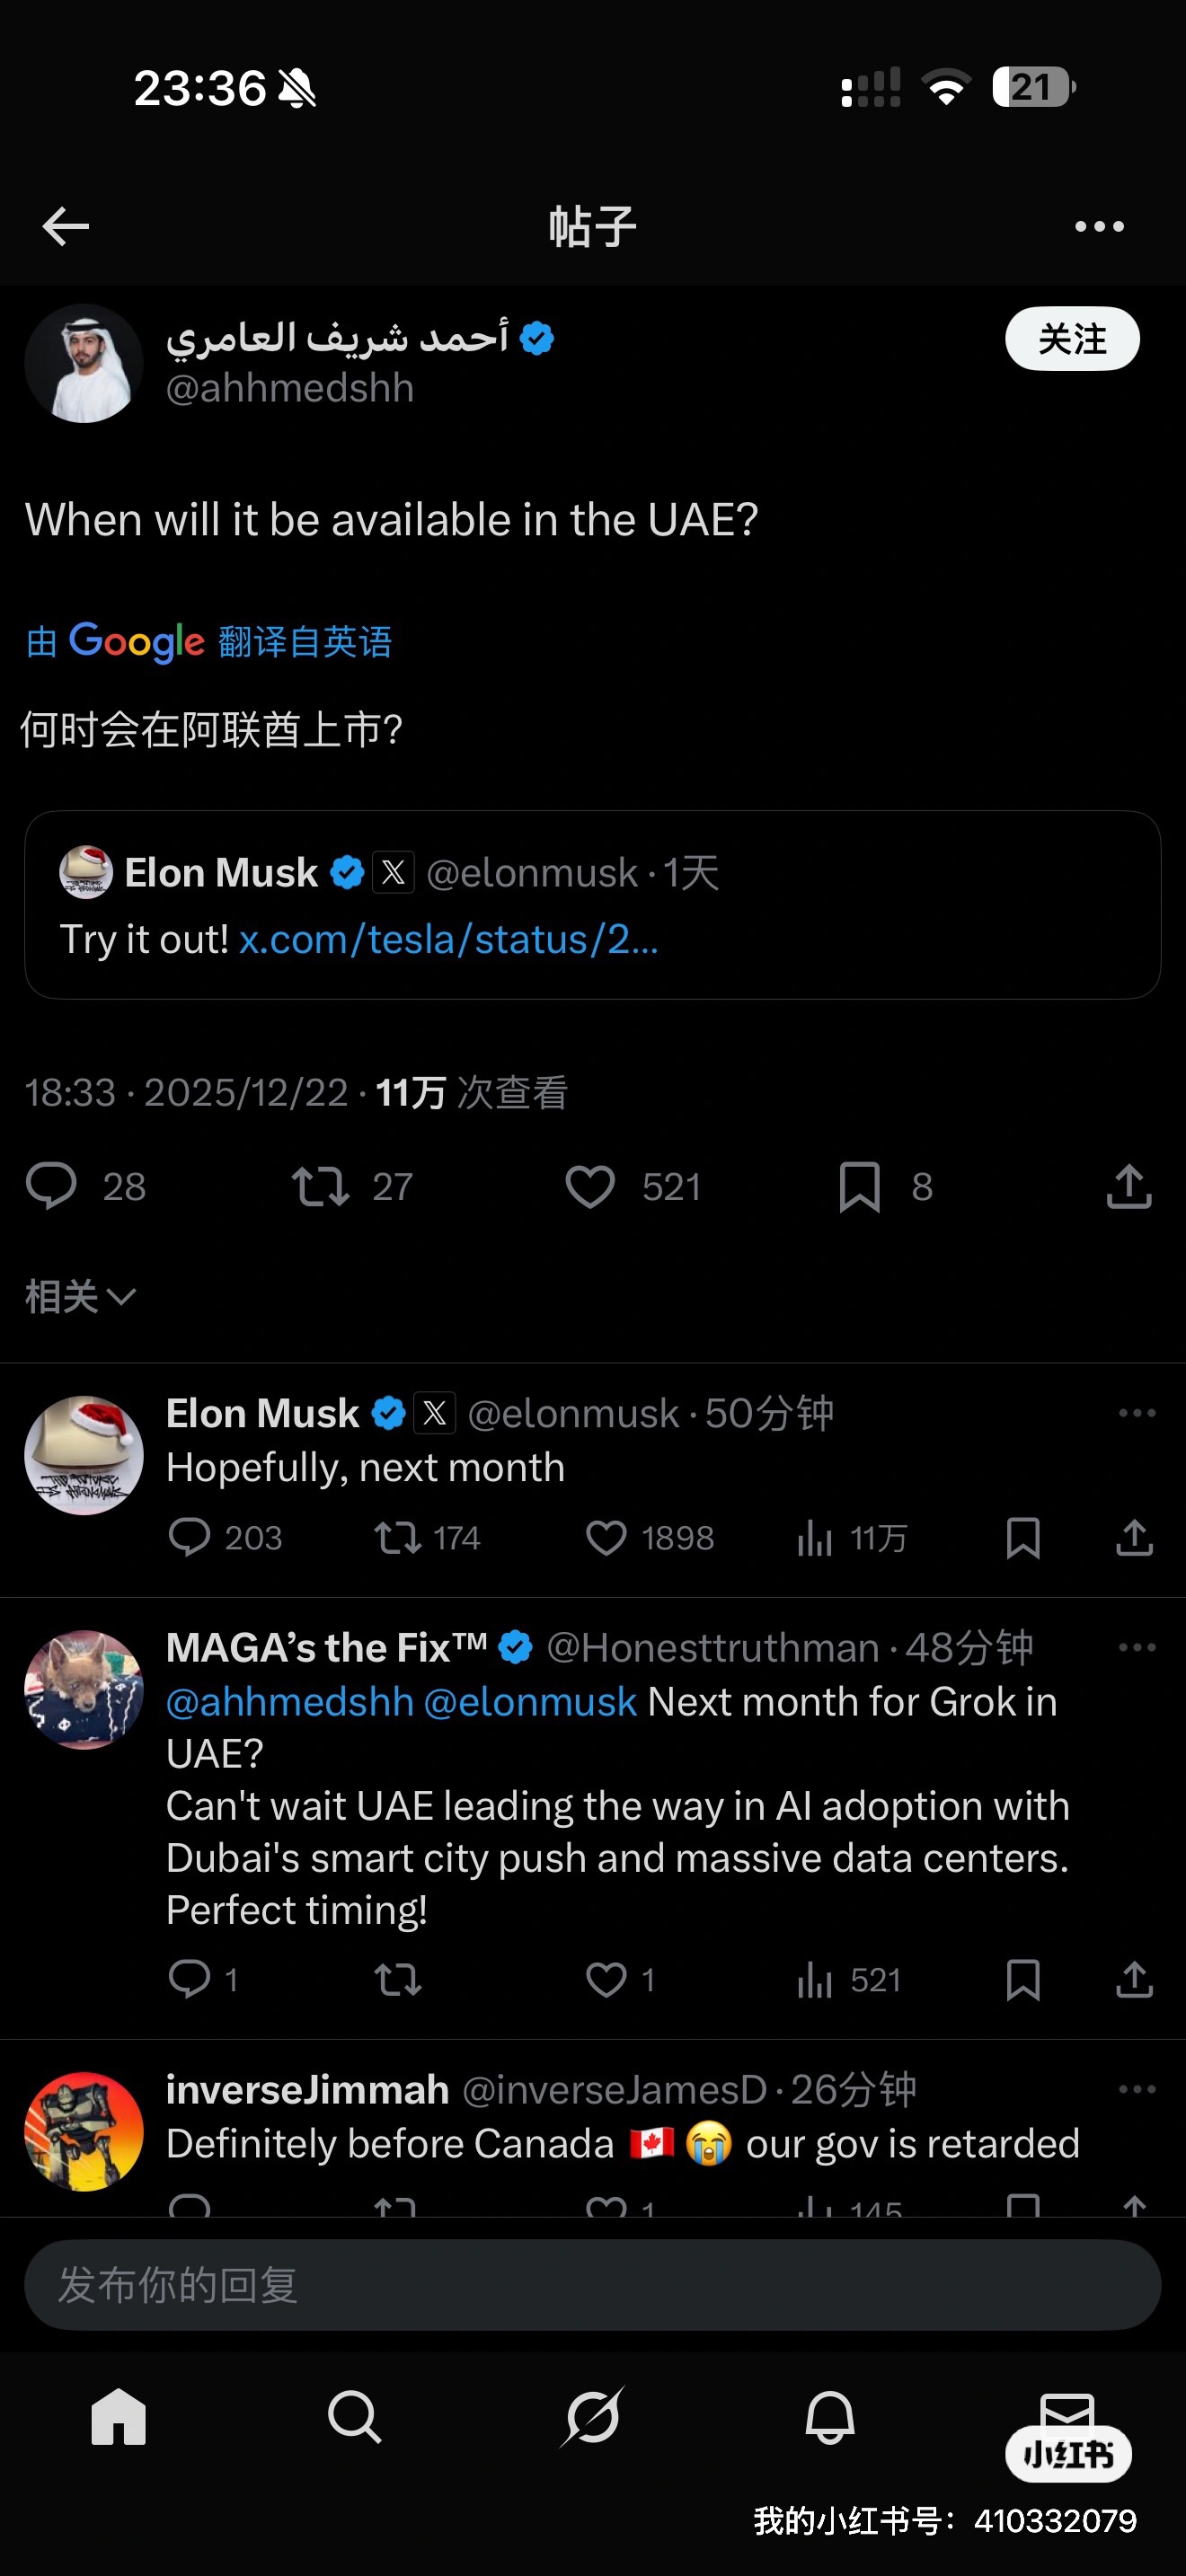Bookmark the main post
The height and width of the screenshot is (2576, 1186).
tap(859, 1187)
